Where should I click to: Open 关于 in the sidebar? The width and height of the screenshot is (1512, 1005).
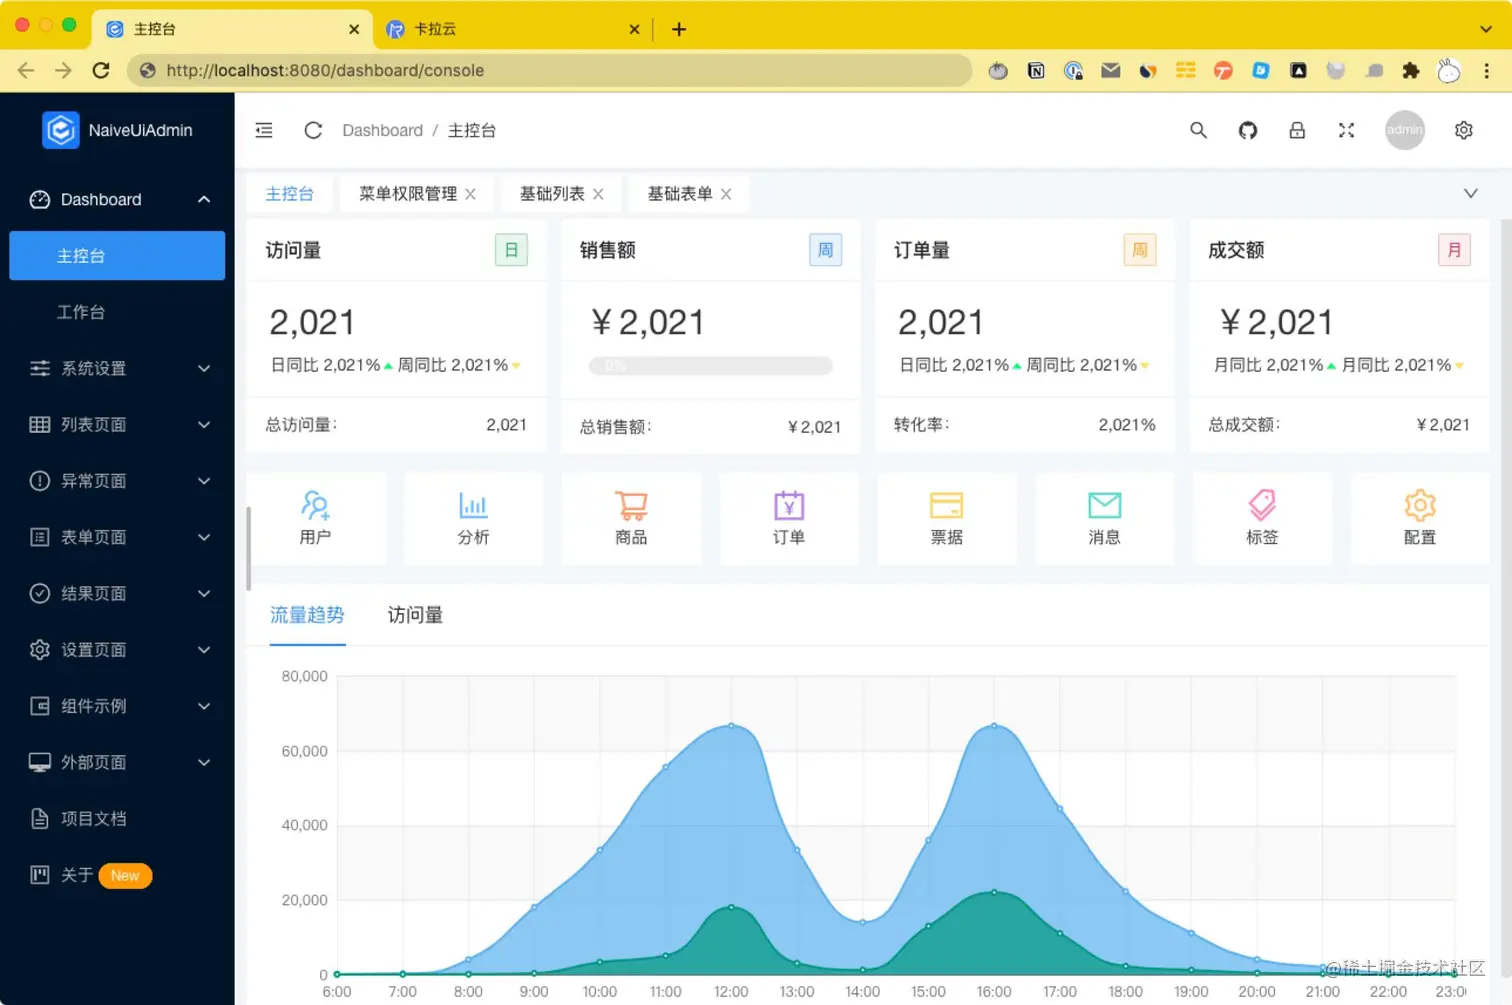click(117, 875)
